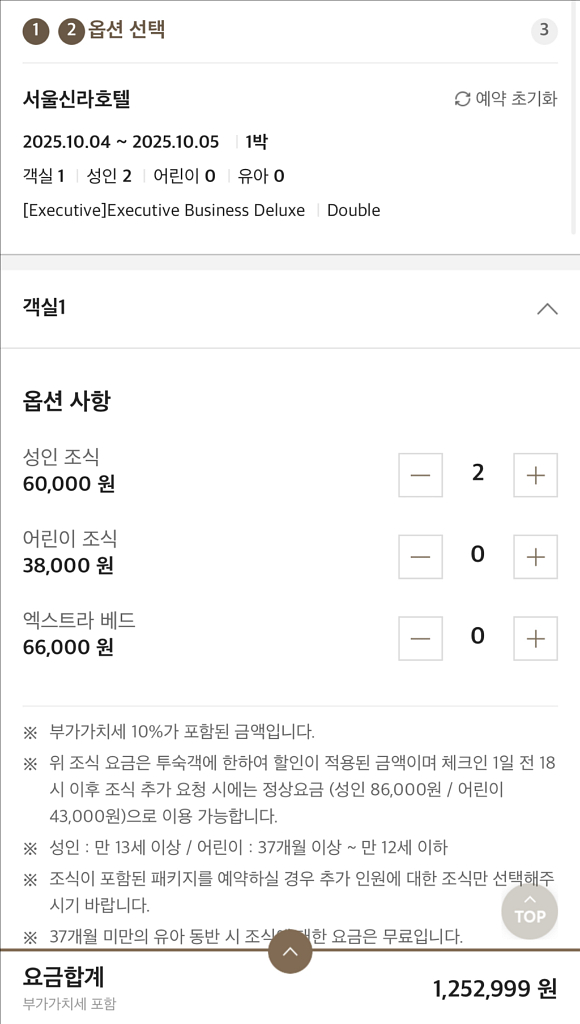Click the plus icon for 엑스트라 베드
580x1024 pixels.
[x=535, y=638]
